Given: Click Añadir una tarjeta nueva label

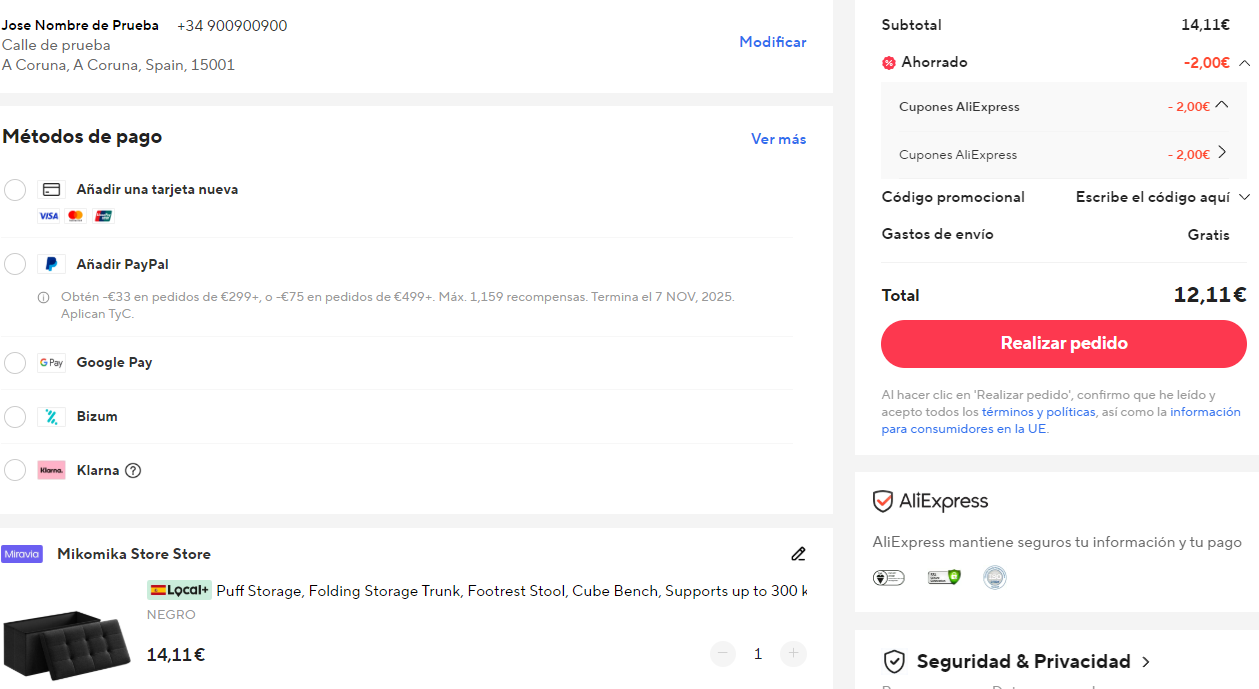Looking at the screenshot, I should point(157,190).
